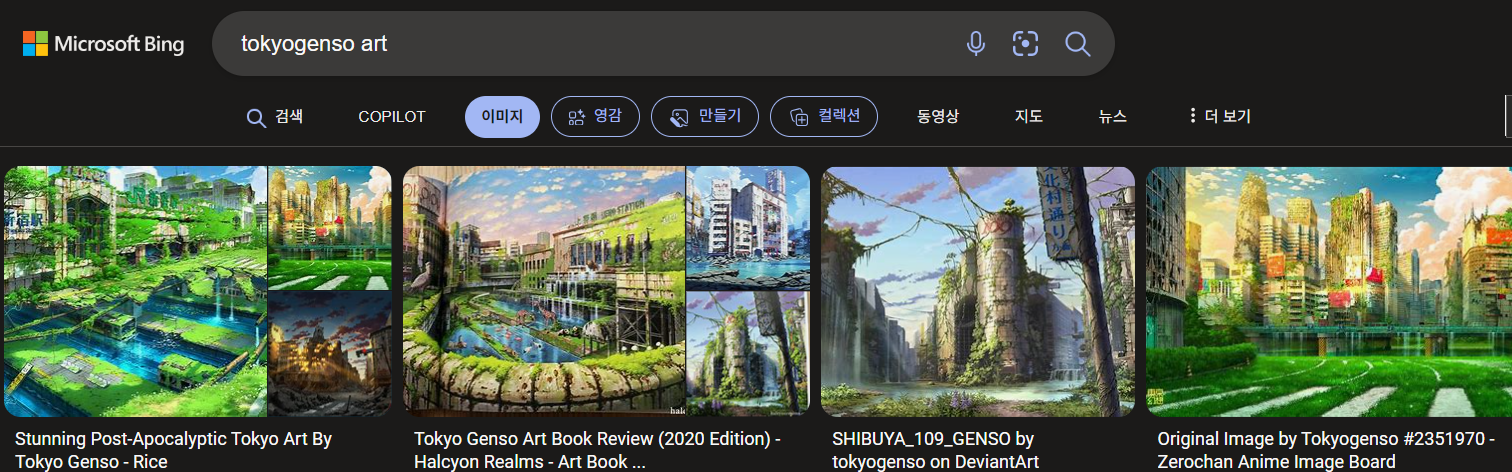The image size is (1512, 472).
Task: Submit search with magnifying glass icon
Action: tap(1077, 44)
